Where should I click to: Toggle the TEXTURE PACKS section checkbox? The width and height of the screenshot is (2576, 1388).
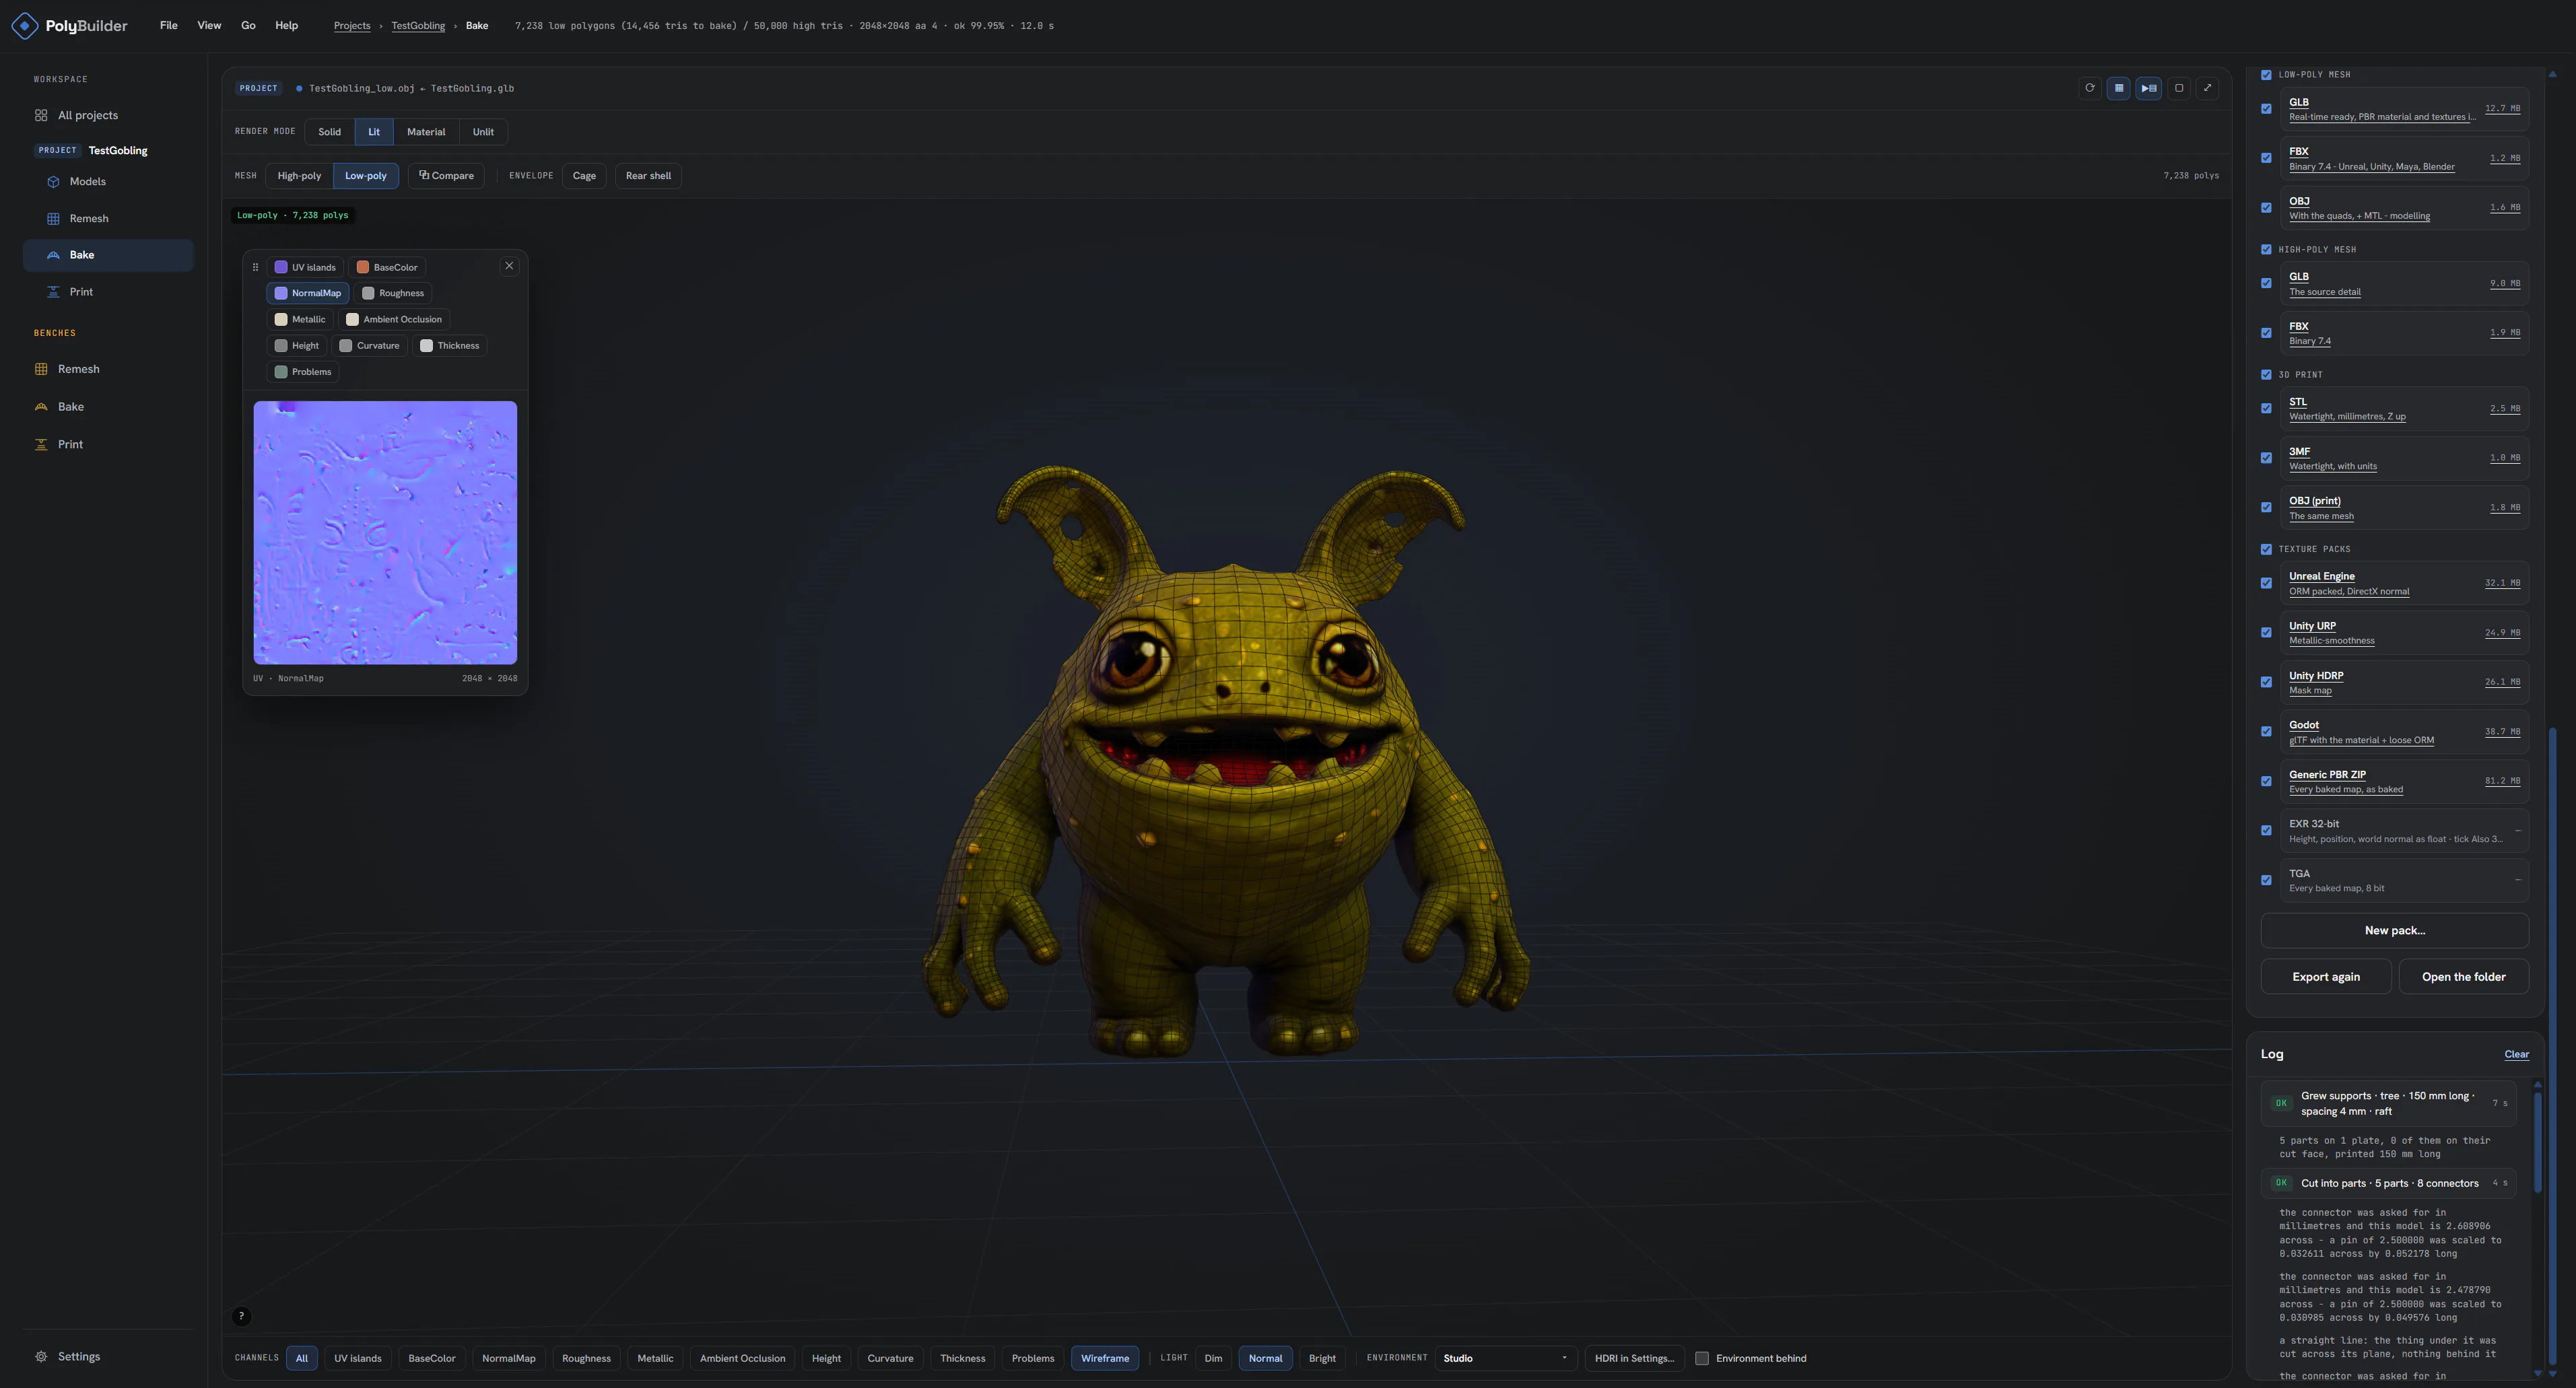tap(2266, 549)
